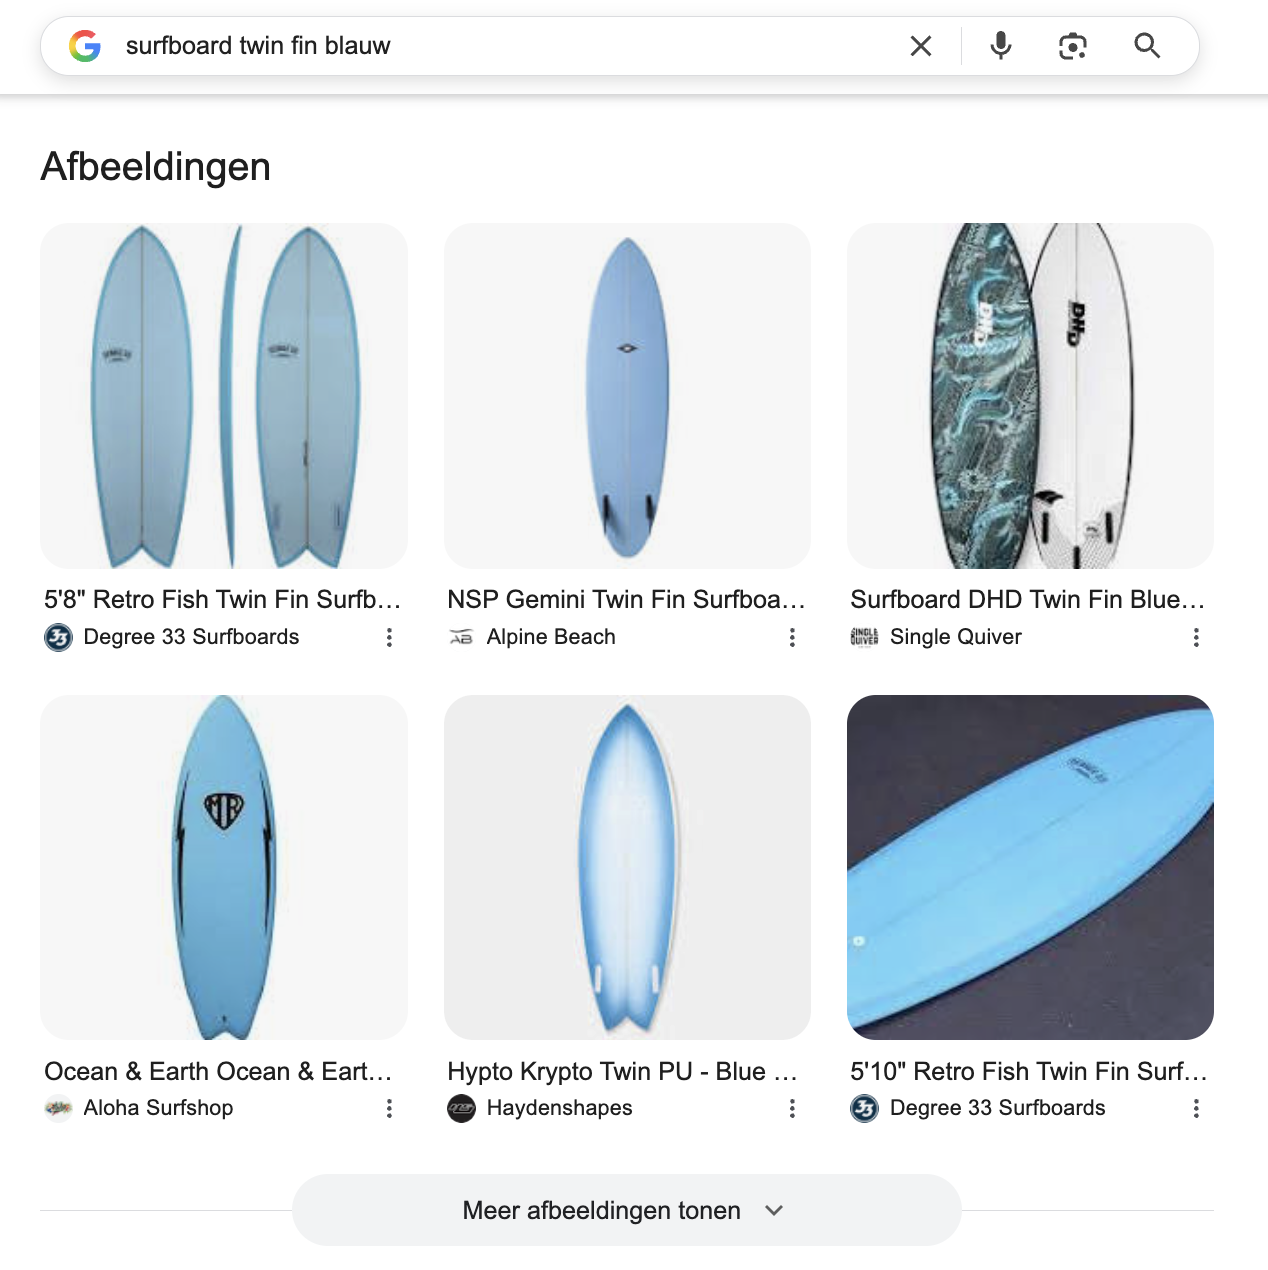
Task: Click the Haydenshapes favicon
Action: [x=461, y=1109]
